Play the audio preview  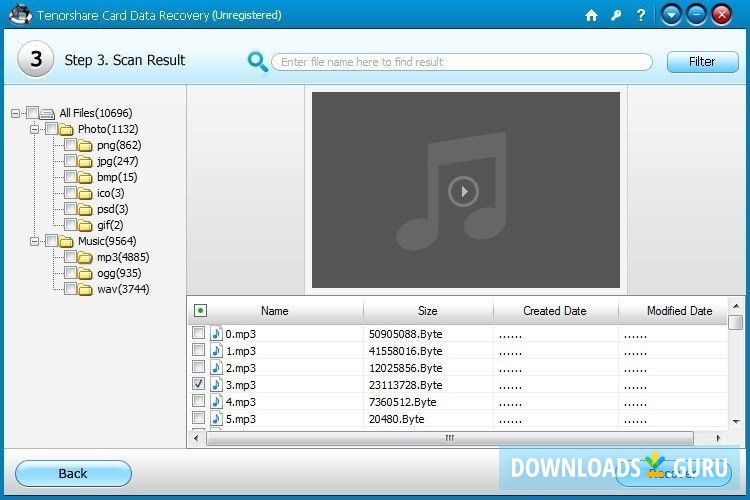(x=463, y=191)
